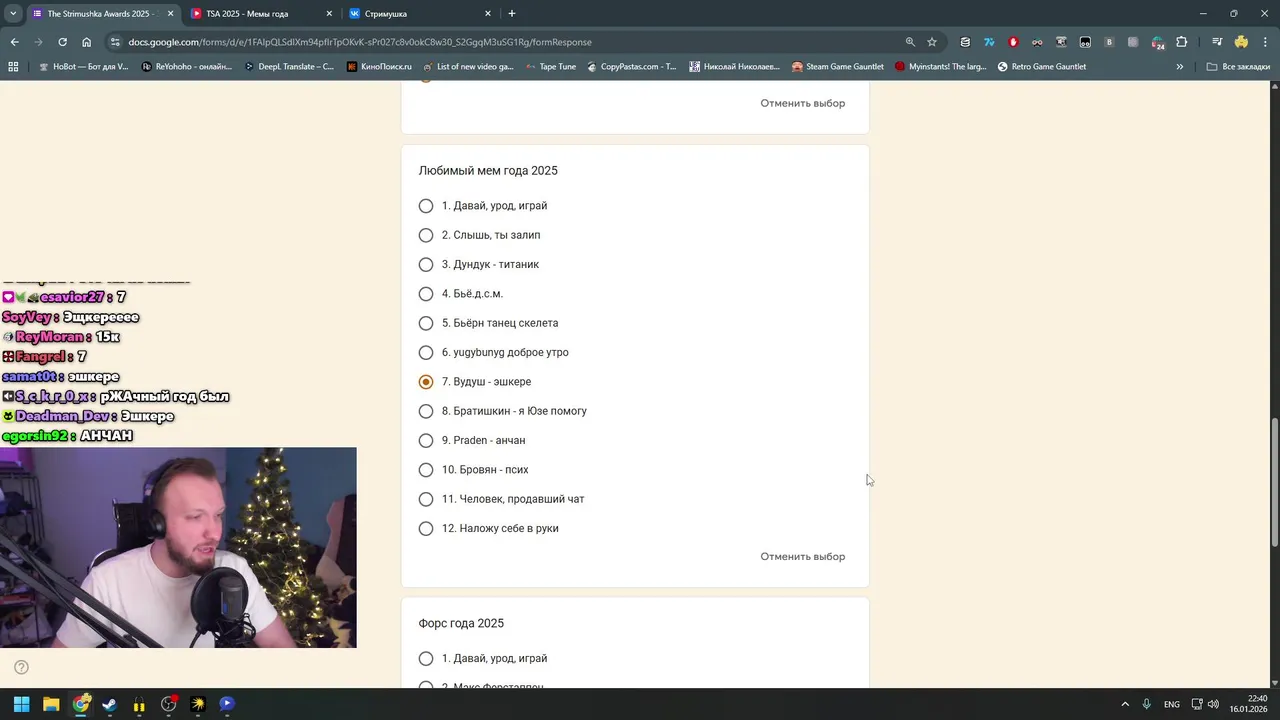Choose 12. Наложу себе в руки
1280x720 pixels.
(426, 528)
